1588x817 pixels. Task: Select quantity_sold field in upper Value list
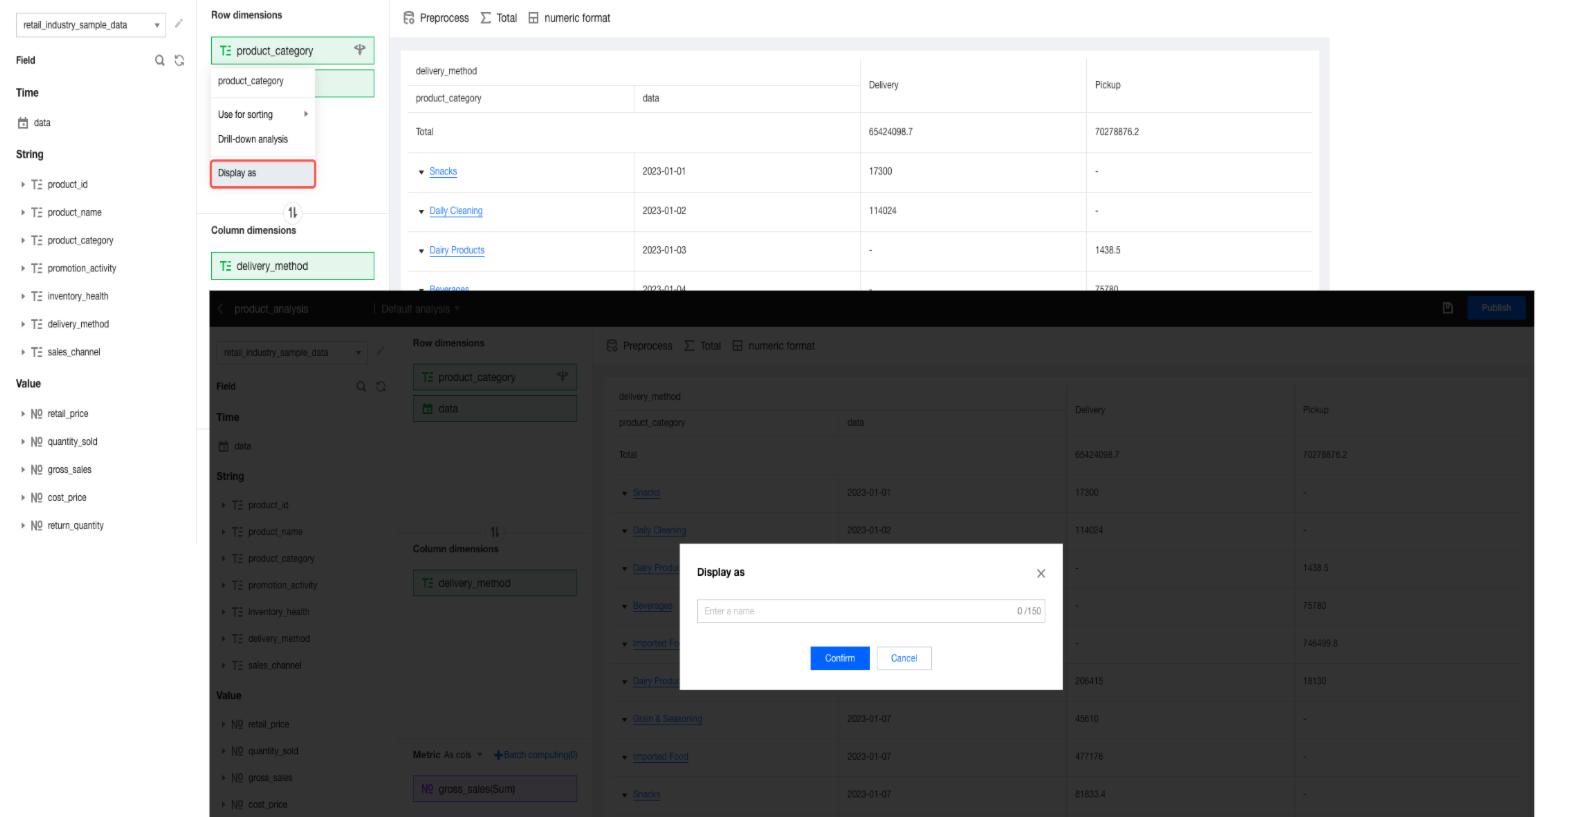[x=72, y=442]
